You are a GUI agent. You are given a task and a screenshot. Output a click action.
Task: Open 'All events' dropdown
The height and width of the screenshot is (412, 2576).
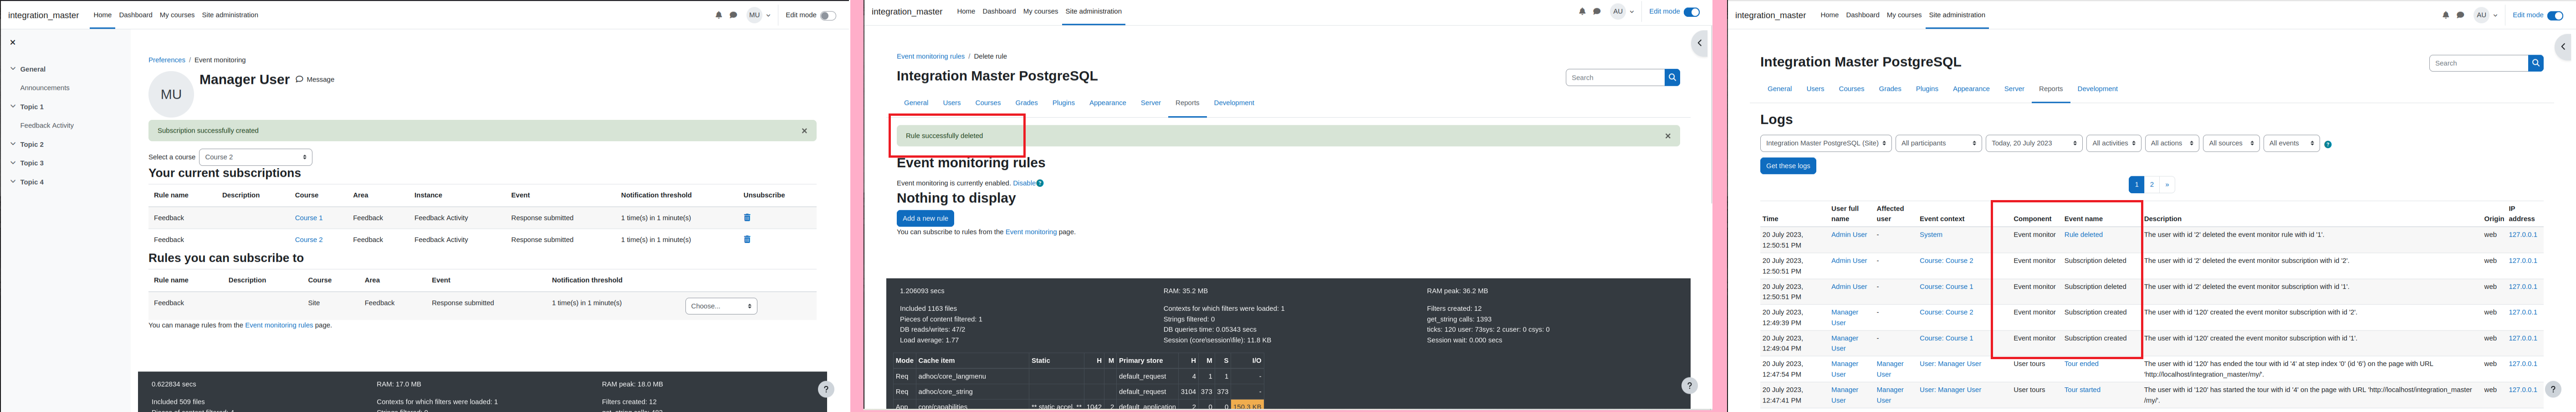click(x=2291, y=144)
